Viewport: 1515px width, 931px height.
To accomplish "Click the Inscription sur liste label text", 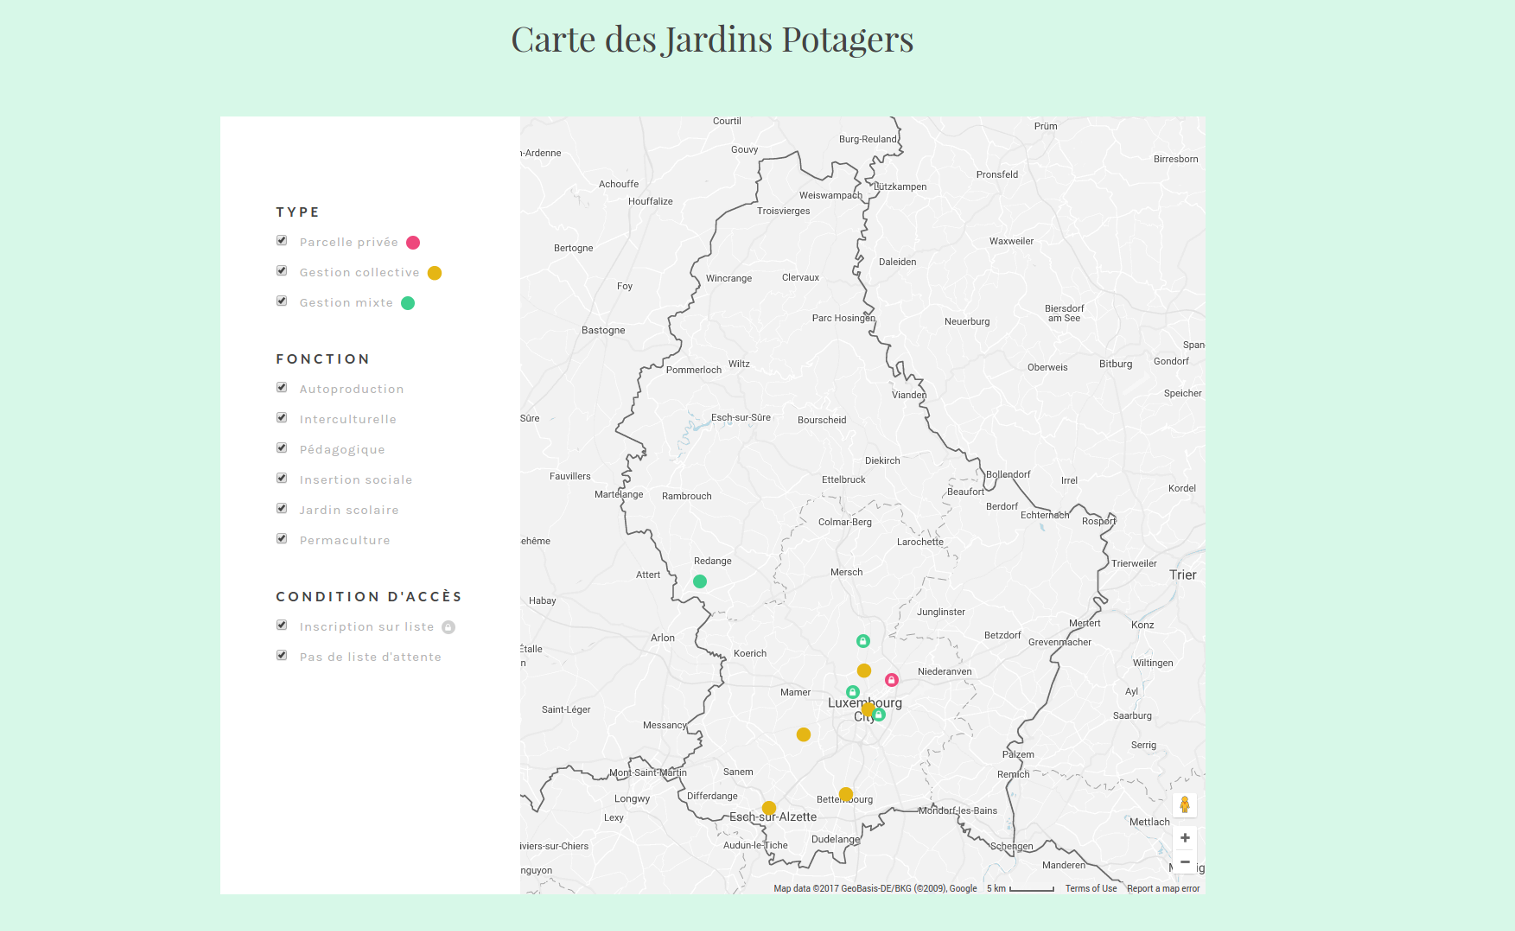I will click(367, 627).
